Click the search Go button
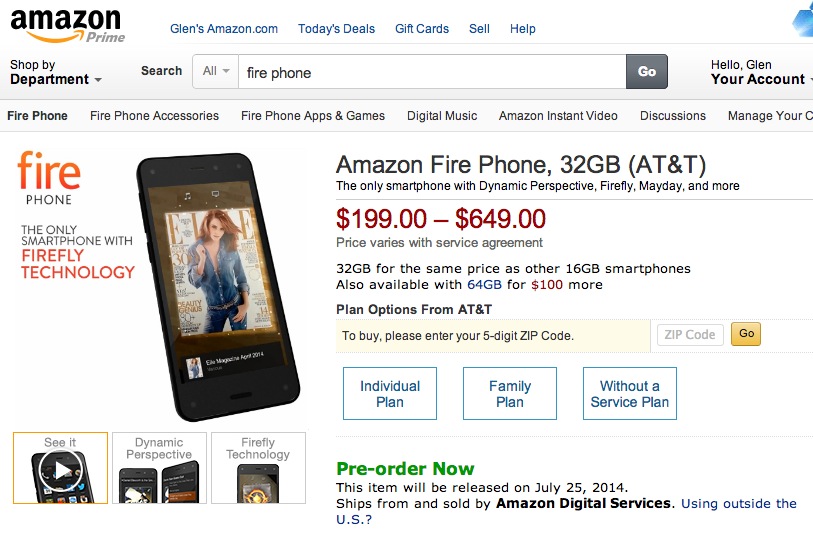Image resolution: width=813 pixels, height=543 pixels. (x=647, y=71)
